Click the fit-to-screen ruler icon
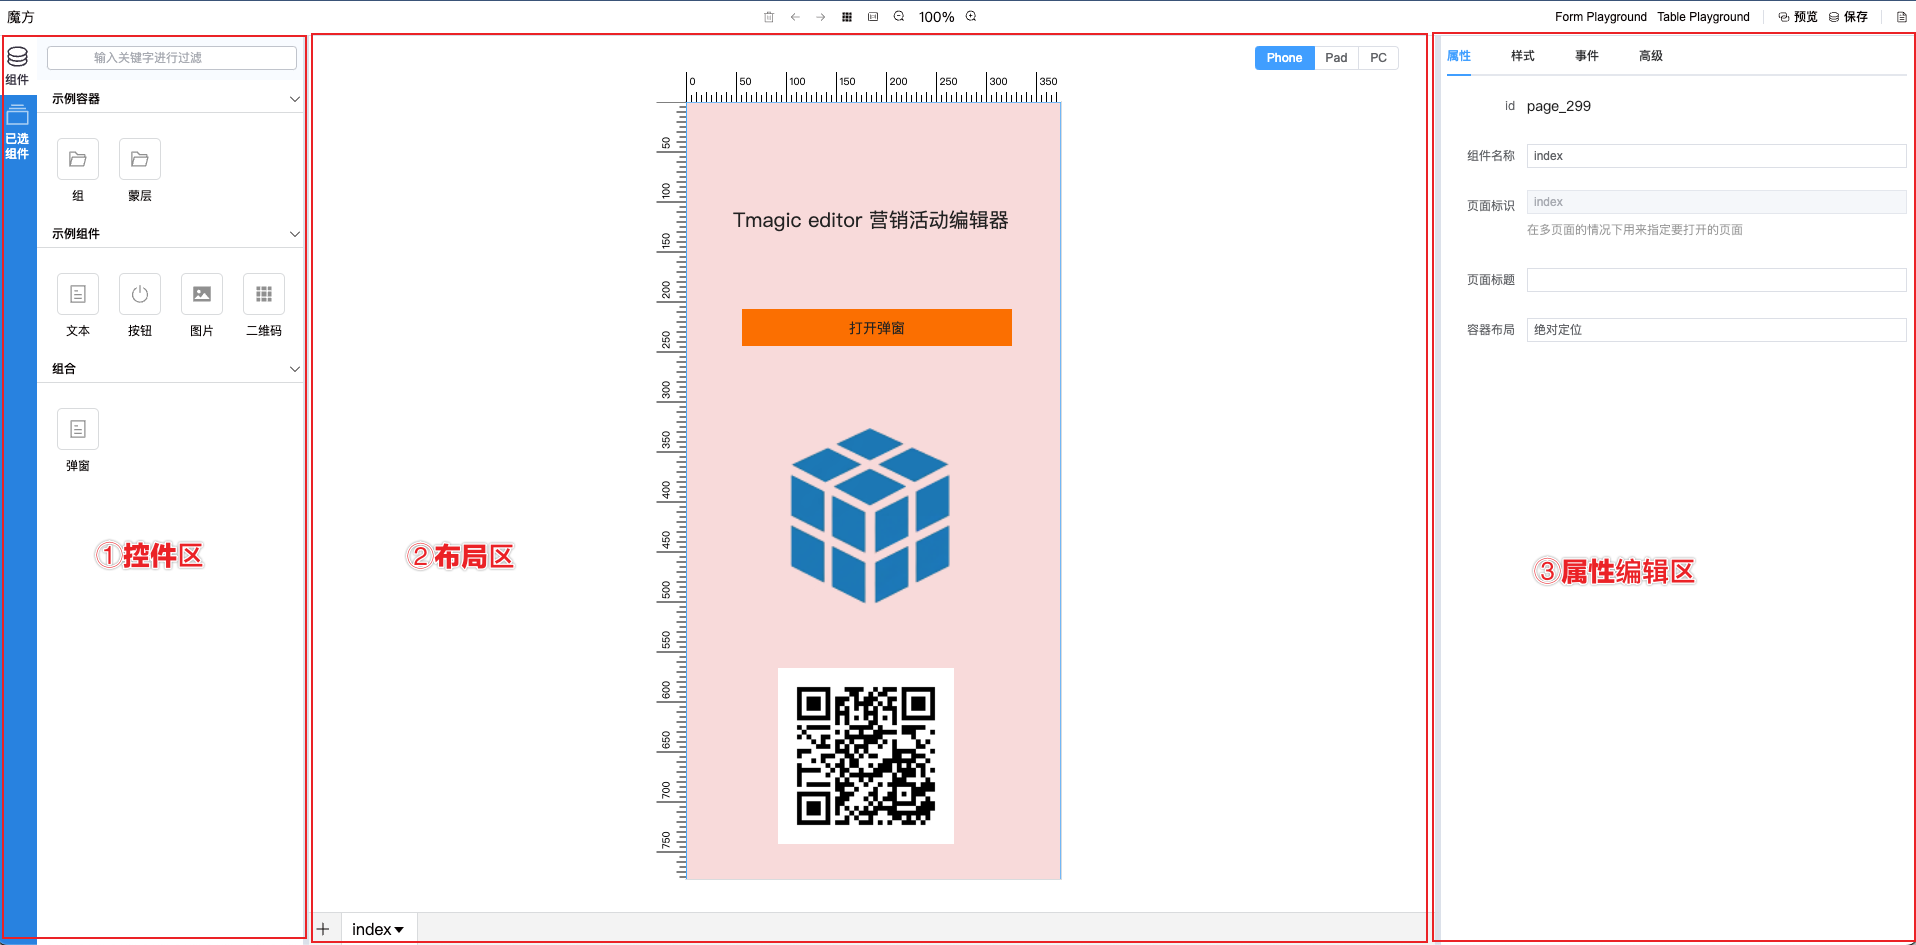 tap(873, 17)
